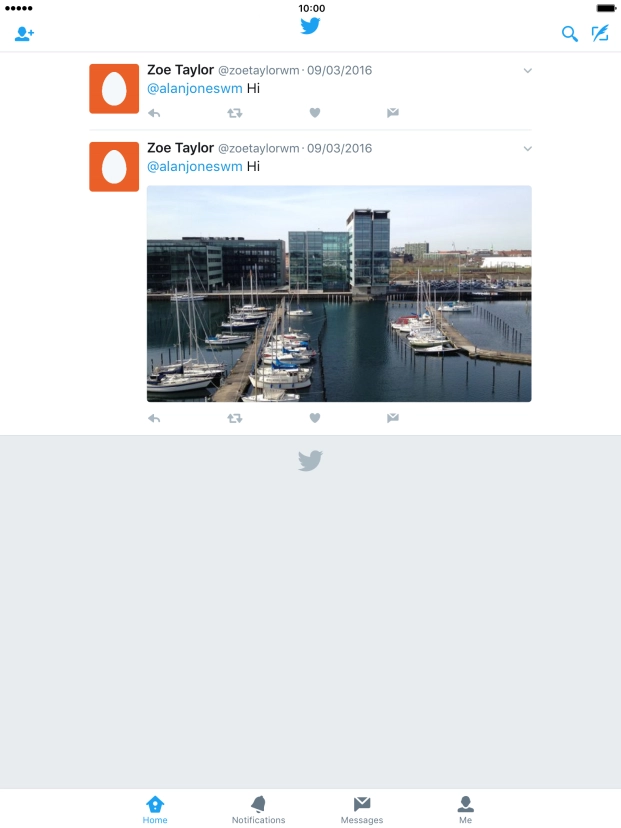Viewport: 621px width, 828px height.
Task: Switch to the Notifications tab
Action: (258, 810)
